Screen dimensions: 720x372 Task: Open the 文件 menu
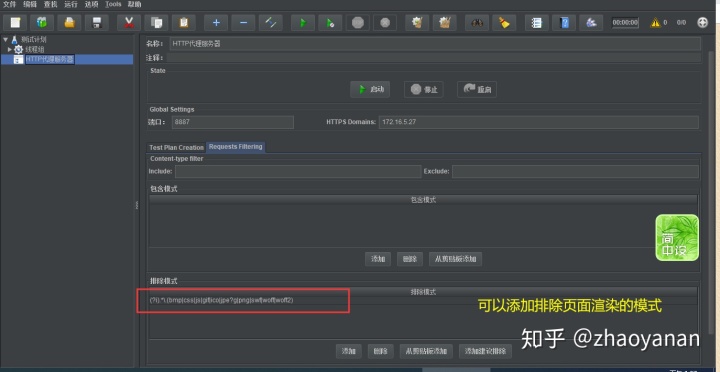(x=9, y=4)
